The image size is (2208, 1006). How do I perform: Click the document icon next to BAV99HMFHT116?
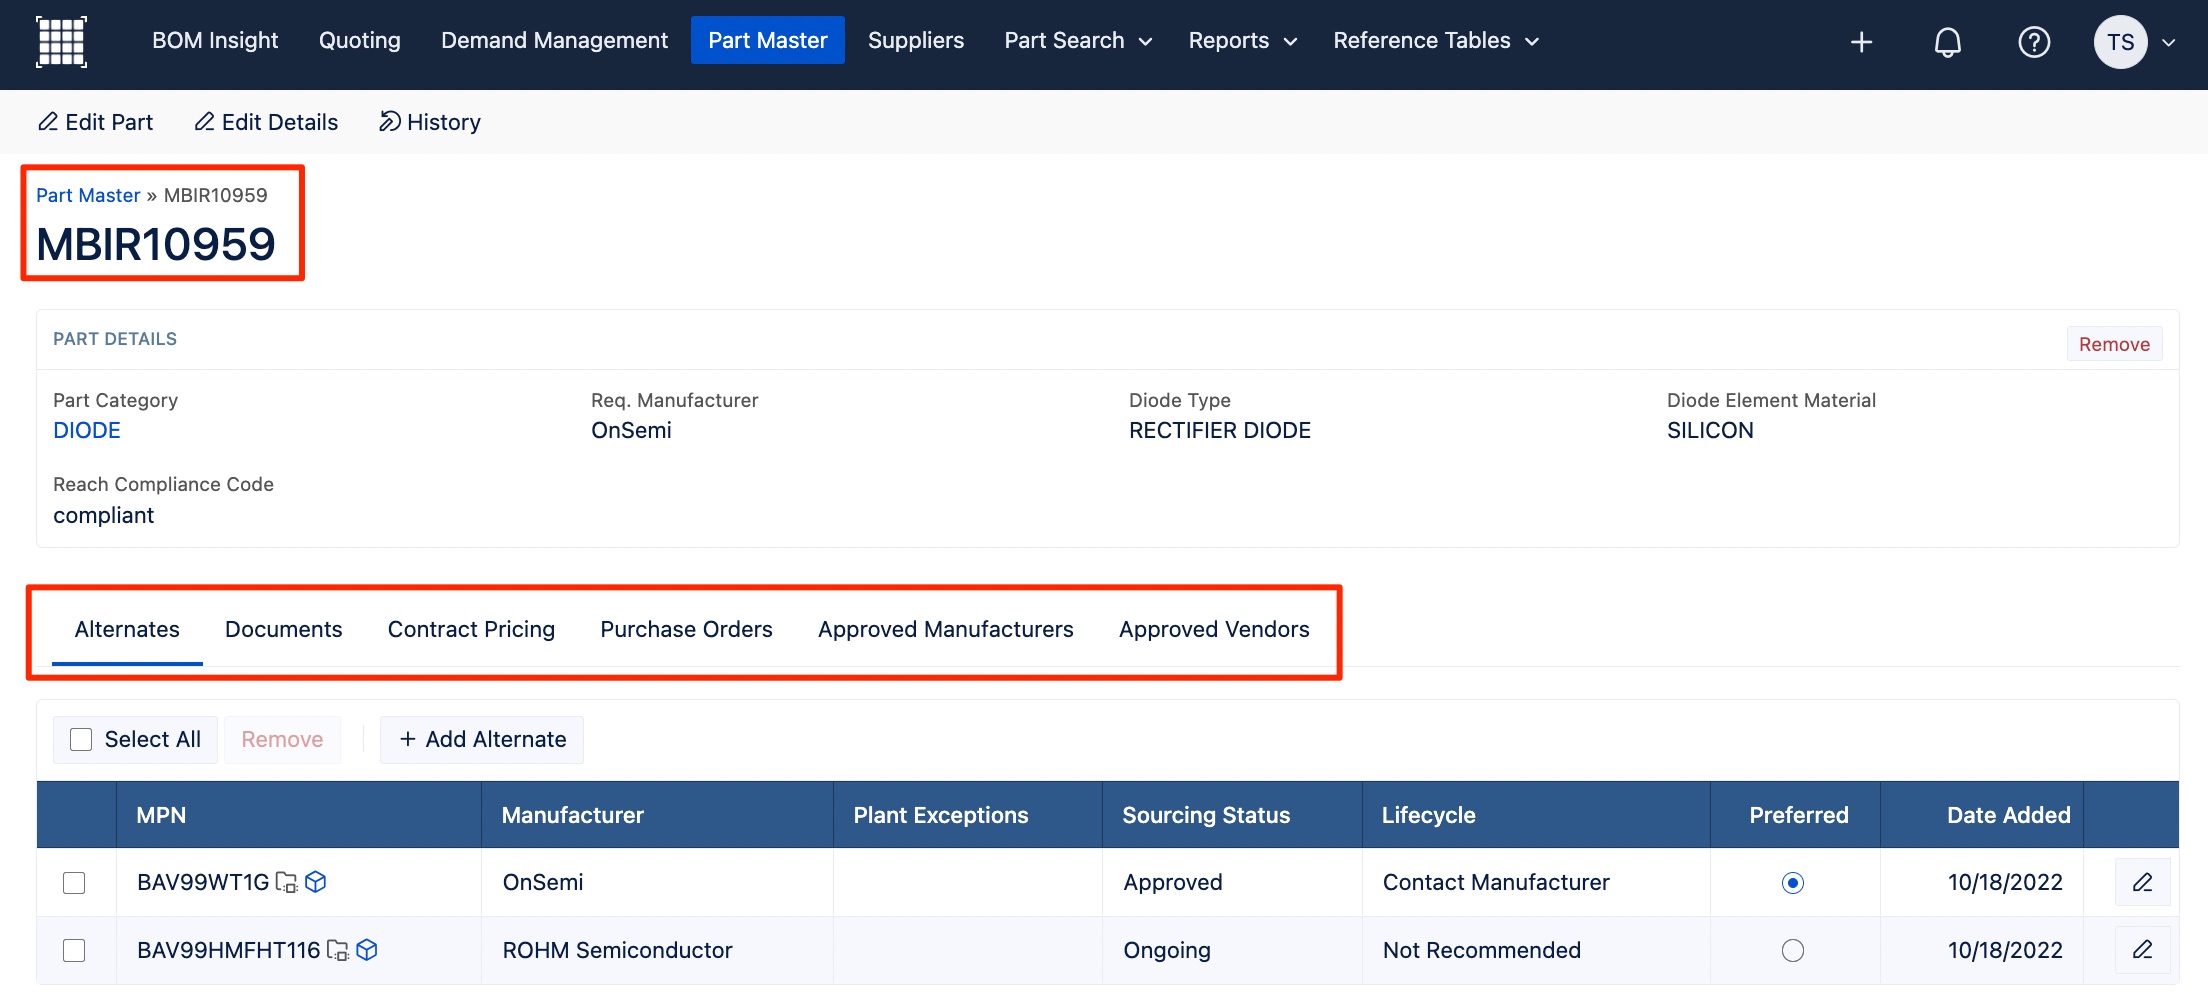point(338,950)
